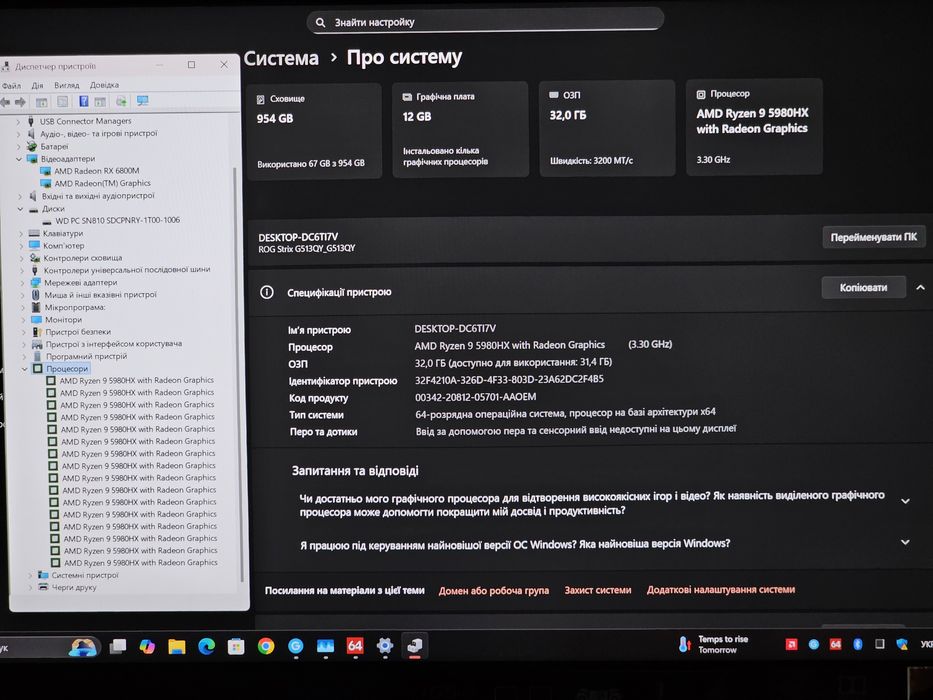Click the Bluetooth icon in system tray
The height and width of the screenshot is (700, 933).
(x=857, y=644)
